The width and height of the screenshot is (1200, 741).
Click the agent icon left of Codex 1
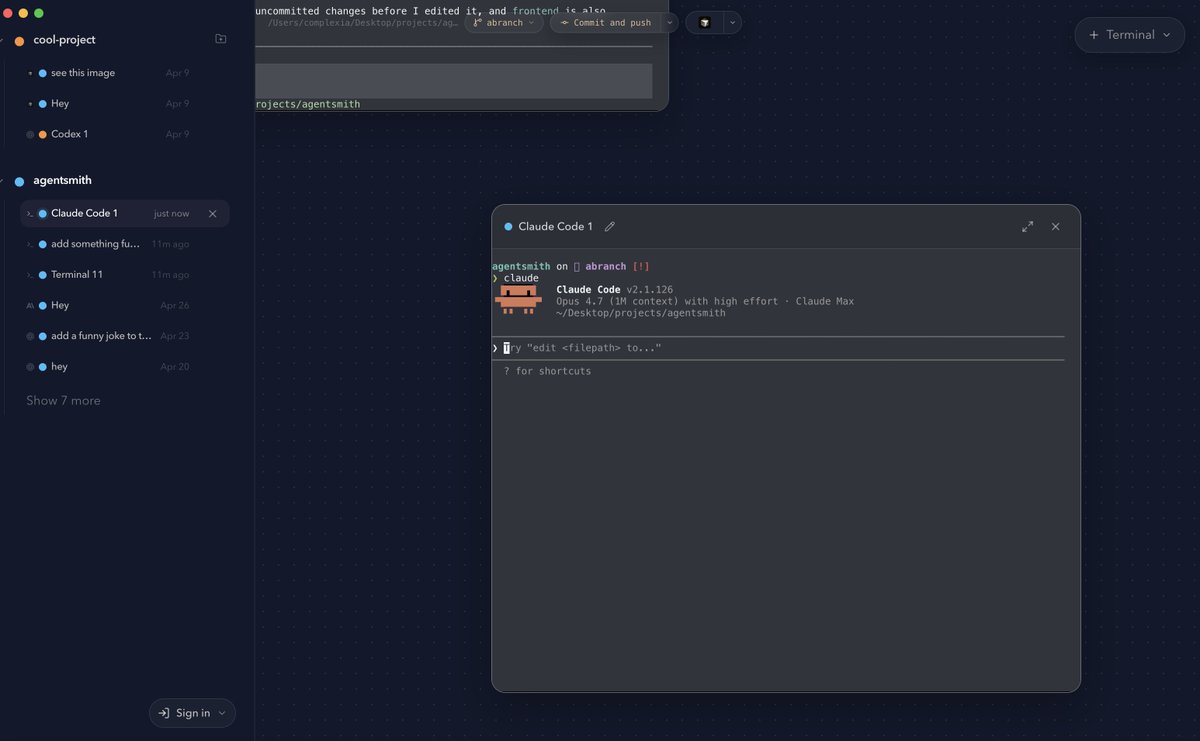[x=30, y=134]
